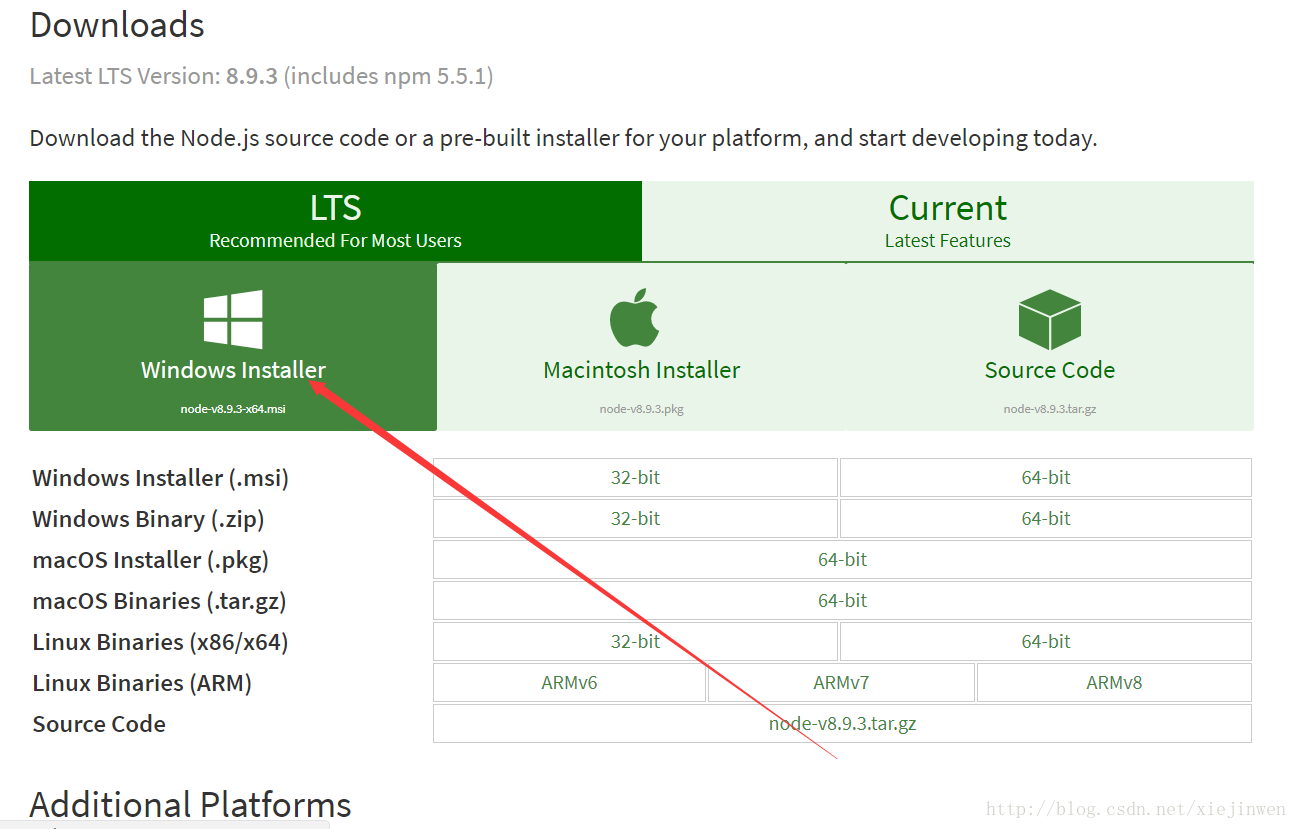
Task: Click the Apple logo icon
Action: tap(635, 318)
